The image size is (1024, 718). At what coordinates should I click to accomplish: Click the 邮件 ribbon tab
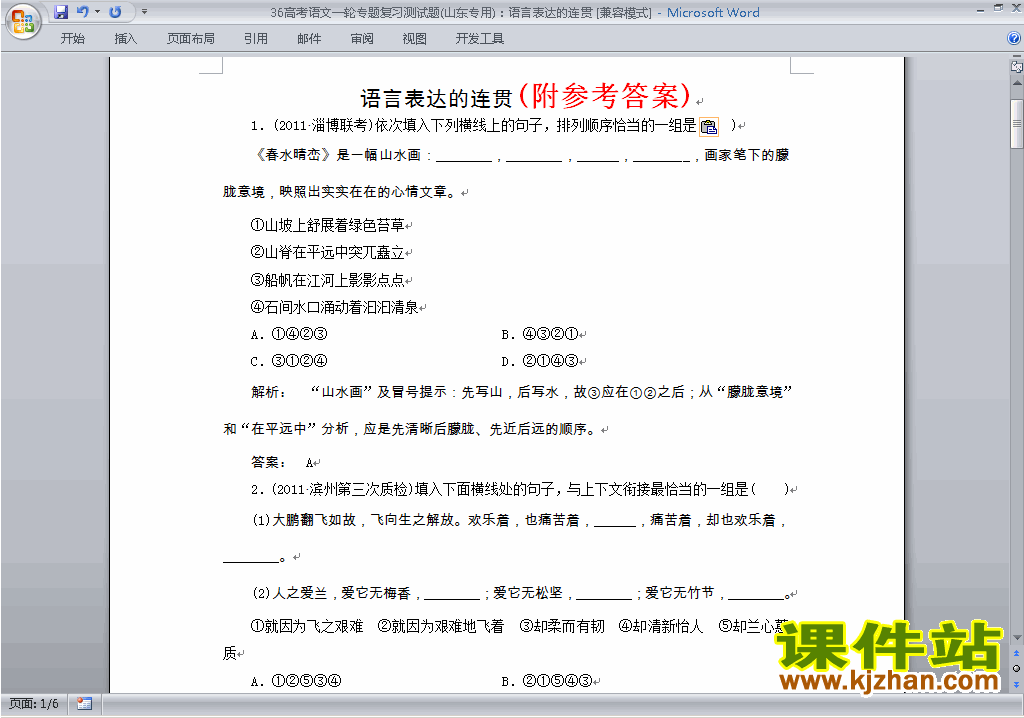pos(309,39)
